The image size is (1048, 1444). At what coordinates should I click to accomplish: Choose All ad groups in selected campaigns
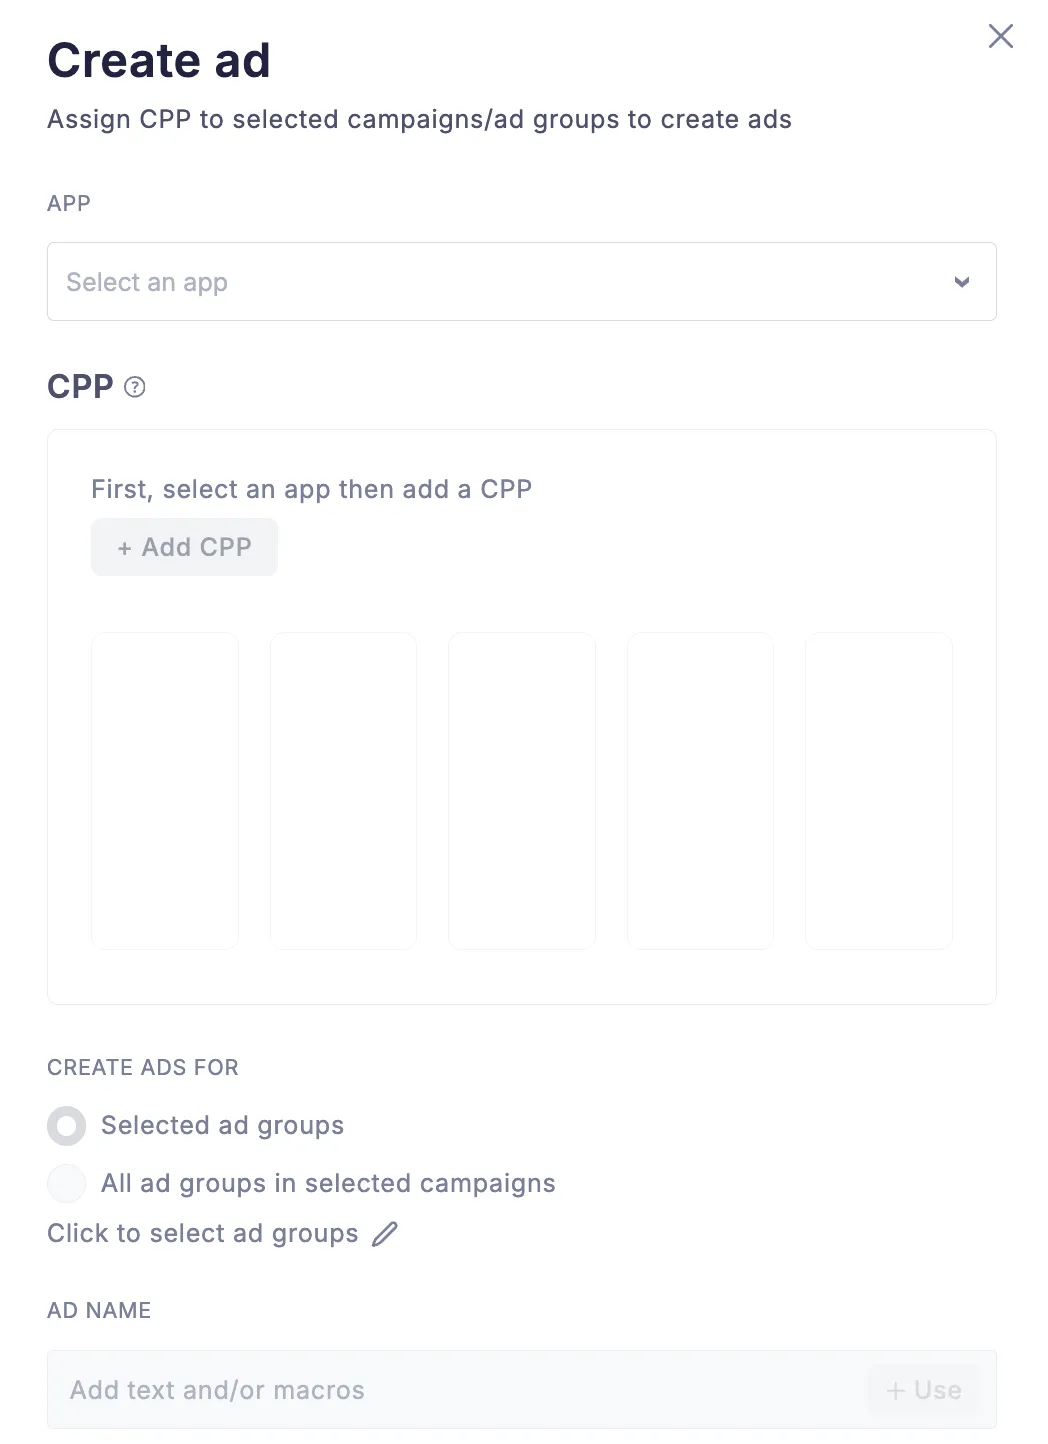point(66,1183)
